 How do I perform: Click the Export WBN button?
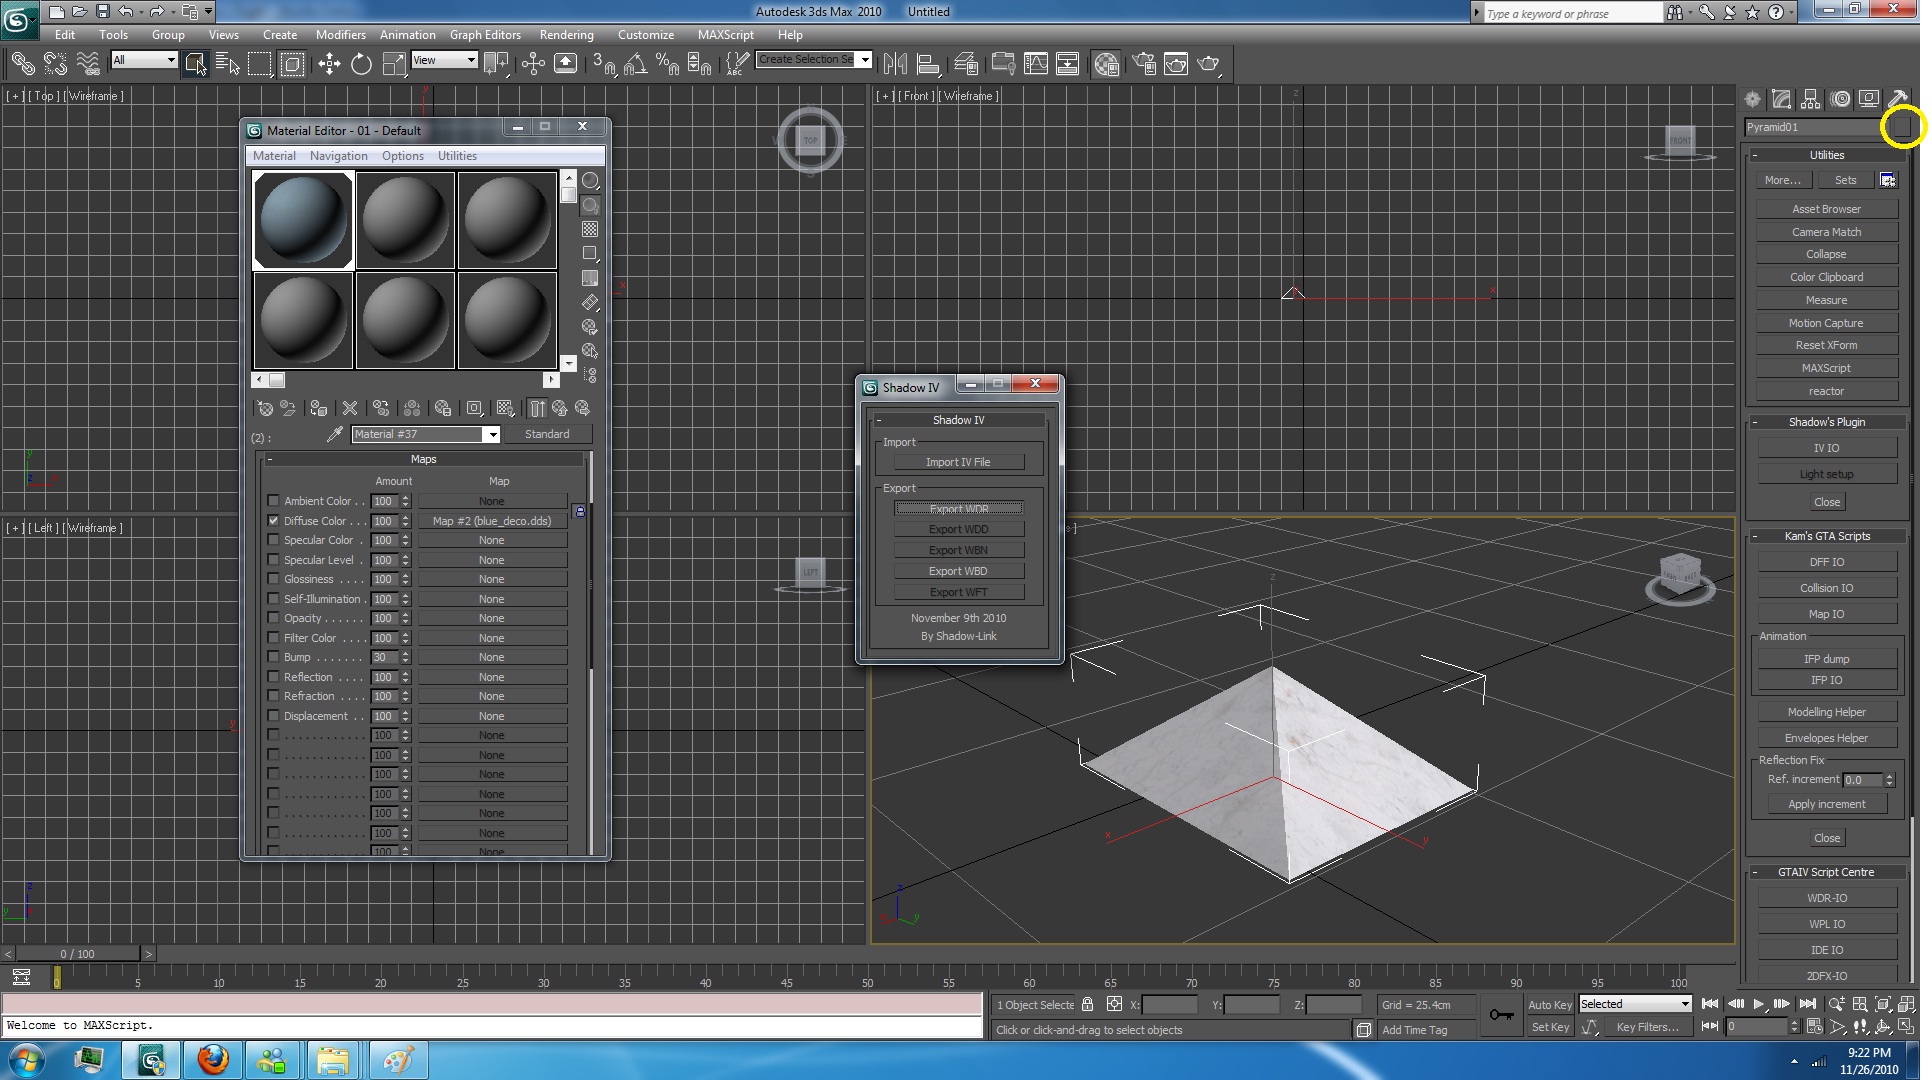(958, 550)
